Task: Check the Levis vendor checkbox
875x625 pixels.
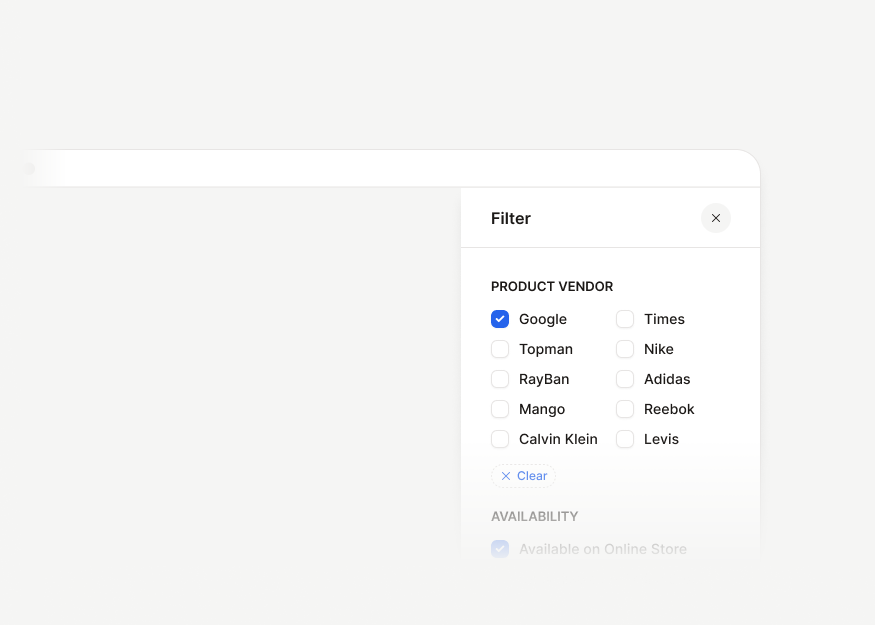Action: (625, 439)
